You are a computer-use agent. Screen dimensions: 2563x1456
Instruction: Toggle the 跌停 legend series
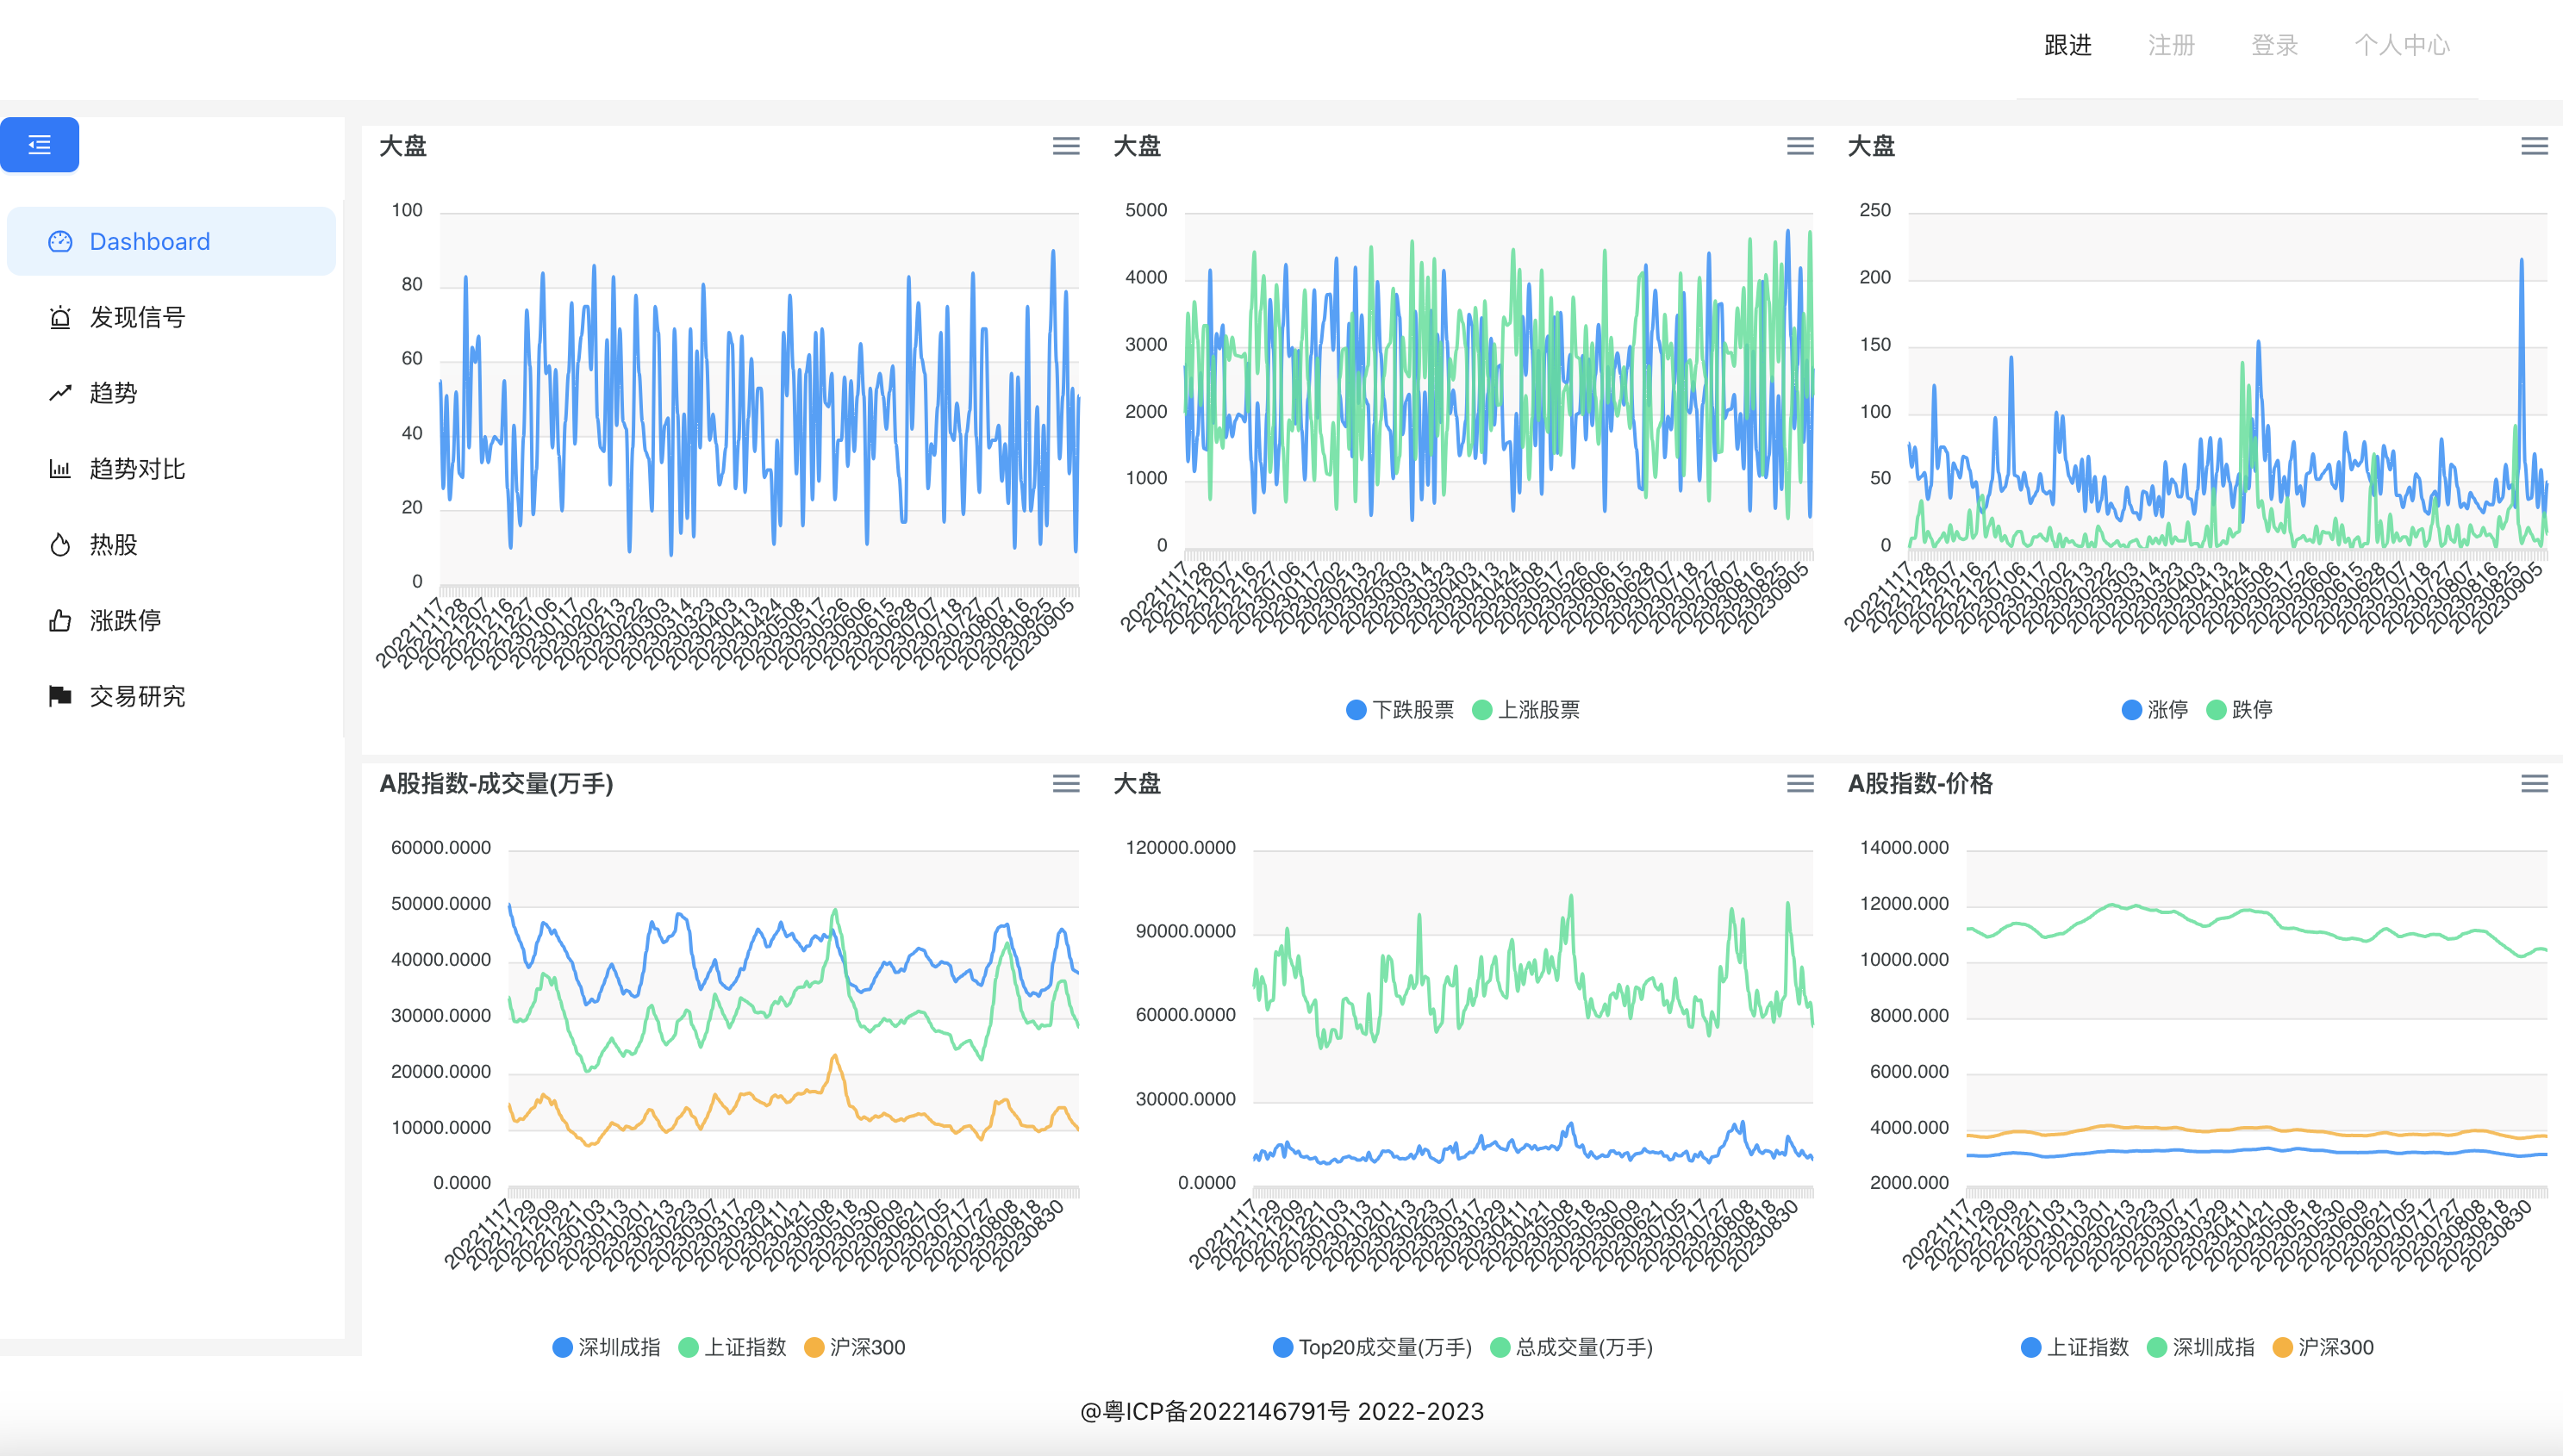pyautogui.click(x=2239, y=709)
